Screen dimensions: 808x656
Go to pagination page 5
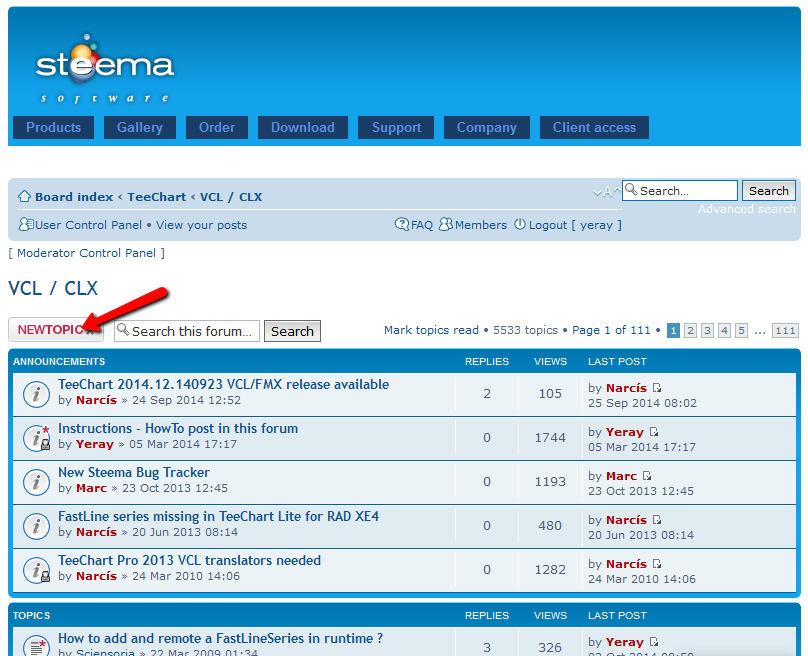[742, 330]
